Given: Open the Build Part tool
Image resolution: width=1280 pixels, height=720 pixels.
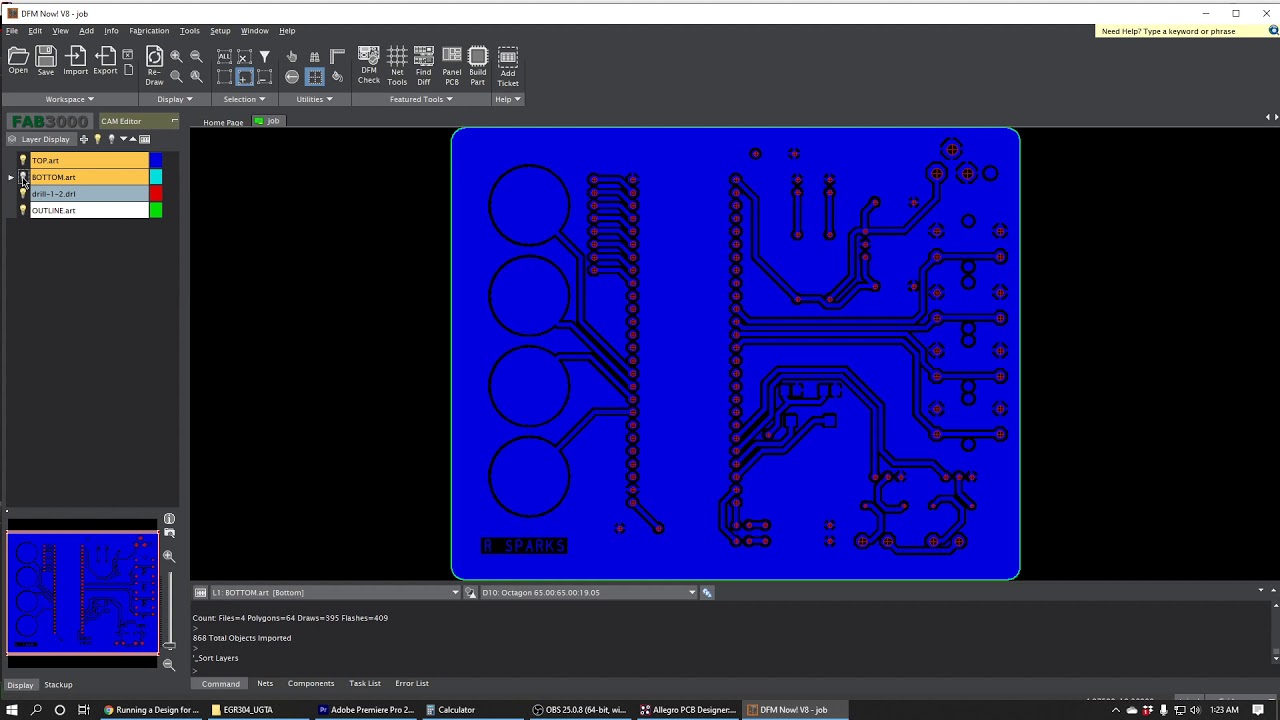Looking at the screenshot, I should (478, 66).
